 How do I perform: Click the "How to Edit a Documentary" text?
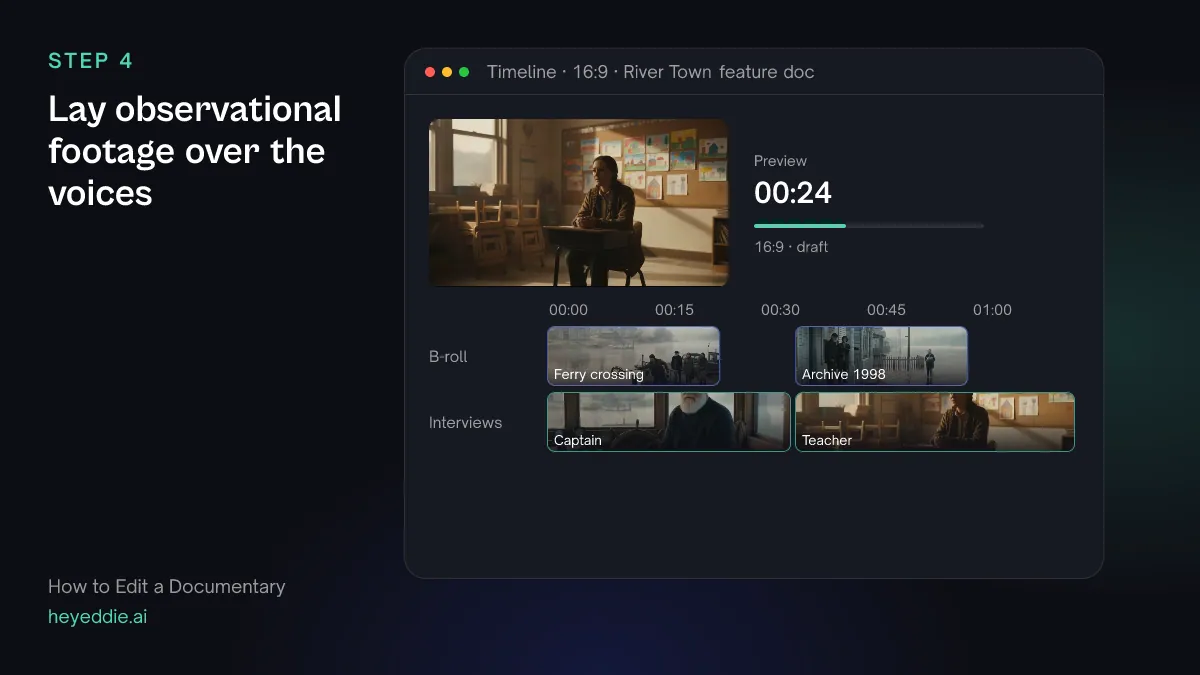click(167, 587)
